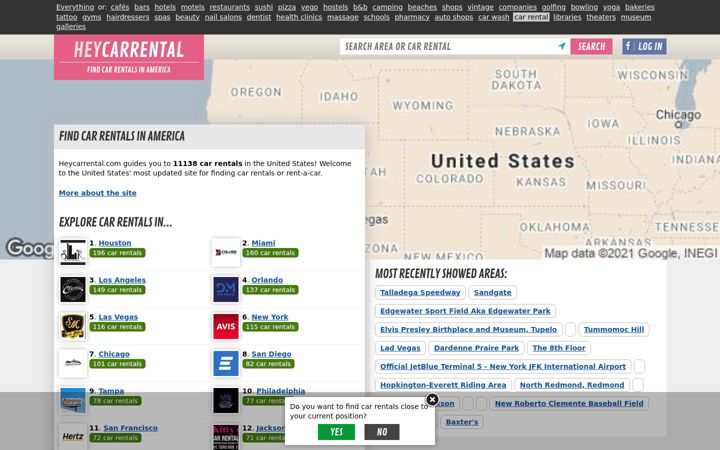Open the Sandgate area link
Image resolution: width=720 pixels, height=450 pixels.
pos(492,292)
